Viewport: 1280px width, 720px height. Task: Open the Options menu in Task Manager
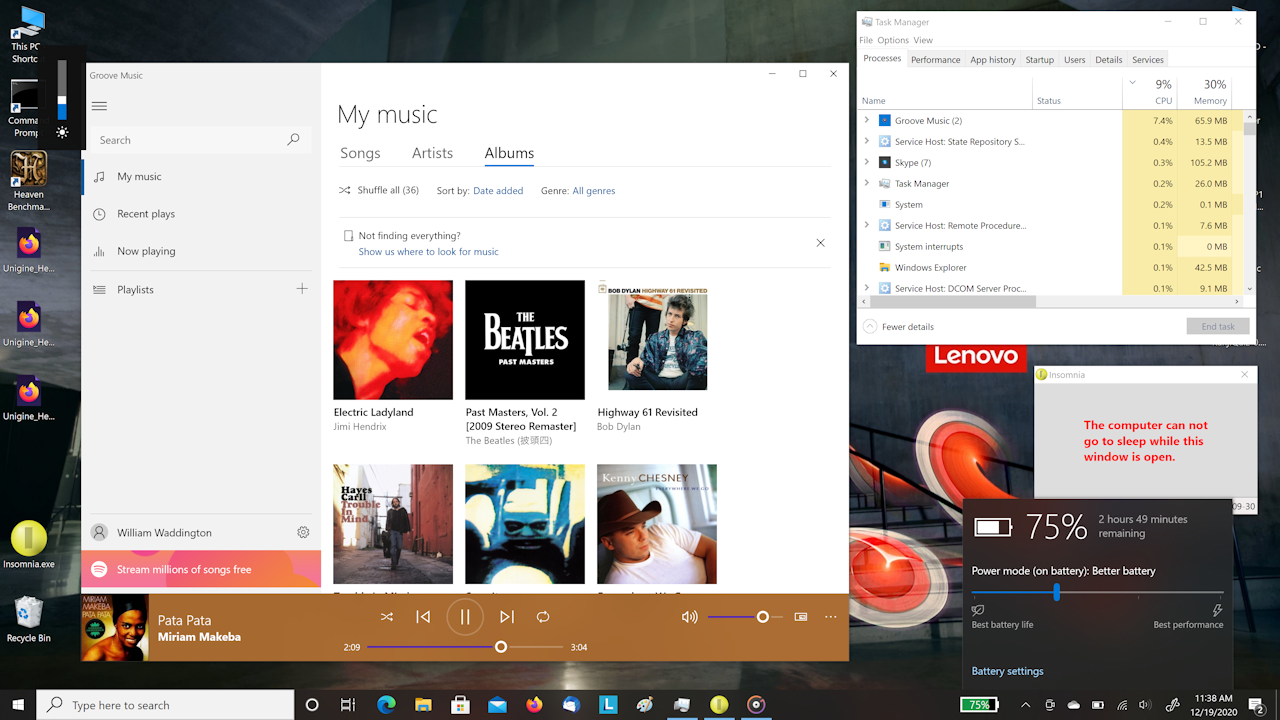(893, 40)
